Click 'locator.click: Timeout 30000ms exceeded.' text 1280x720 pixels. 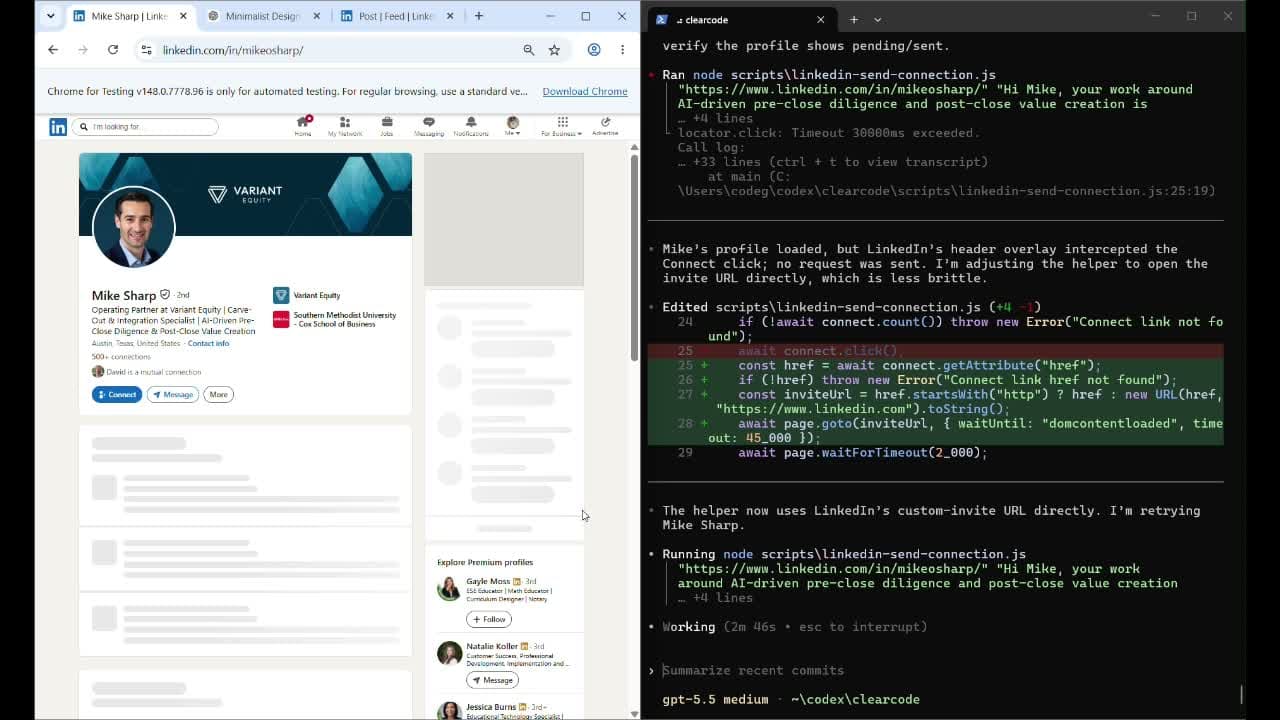[828, 133]
